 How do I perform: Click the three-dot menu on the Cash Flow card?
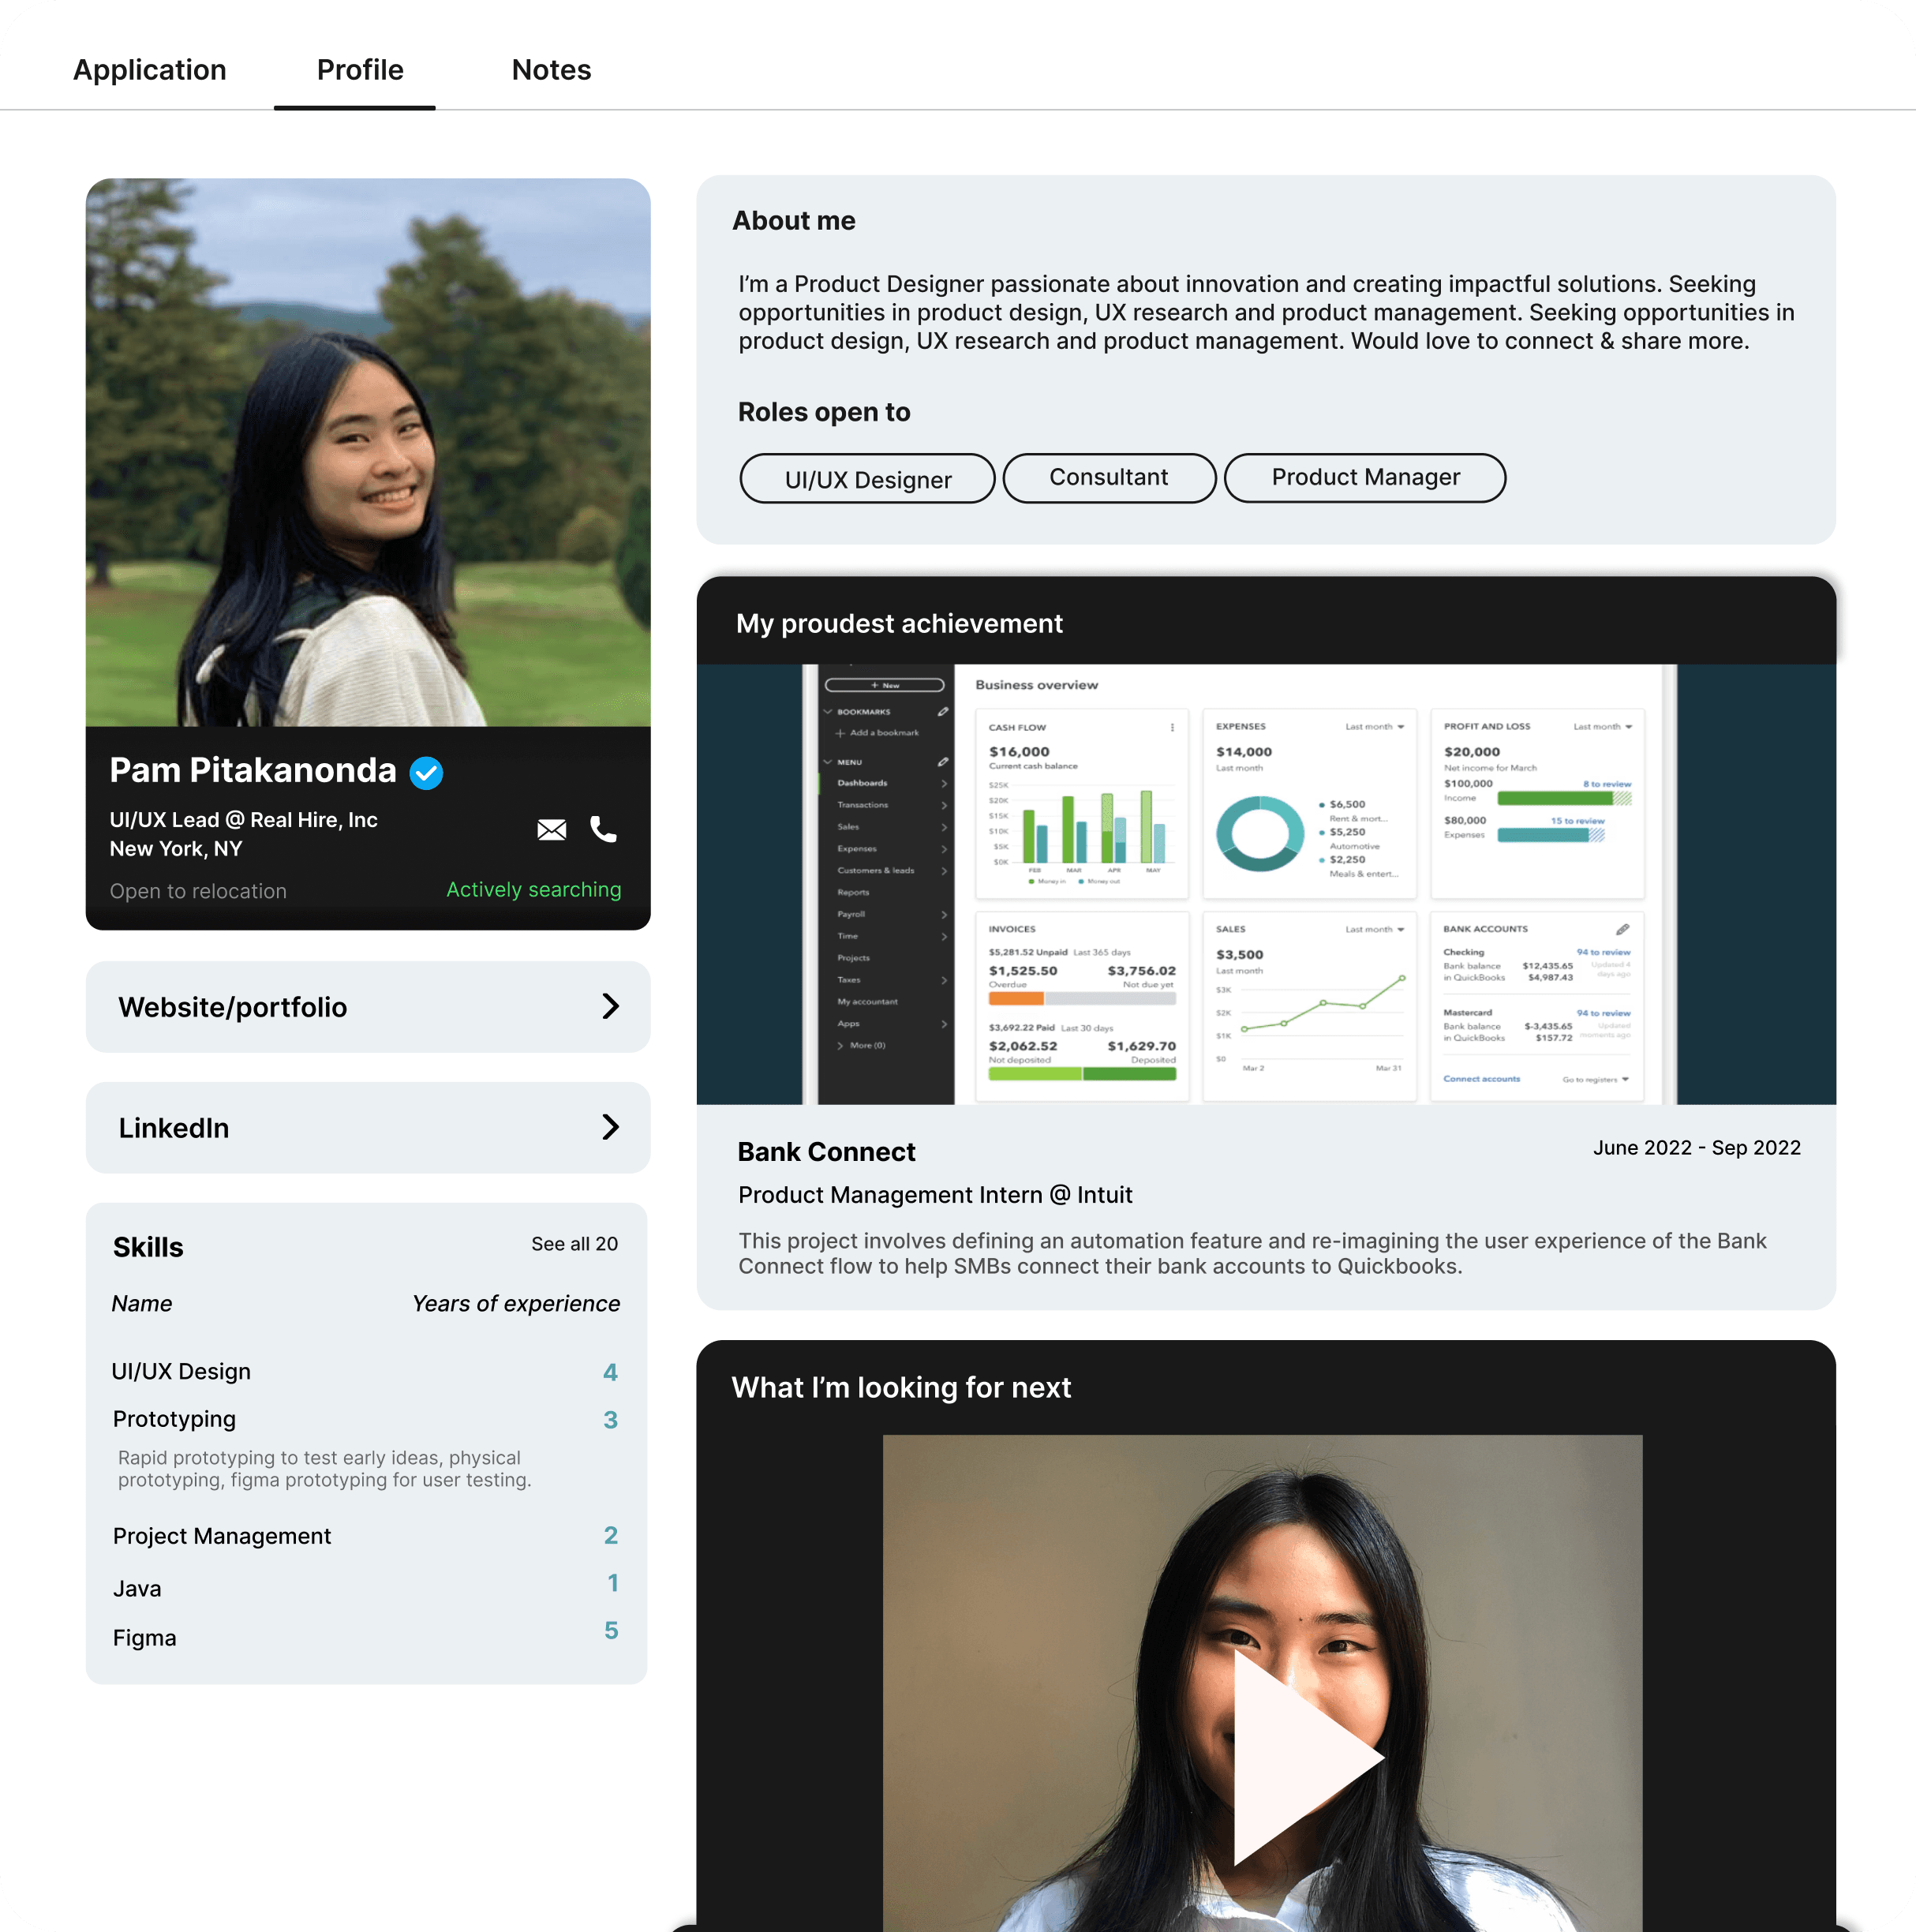[1172, 729]
